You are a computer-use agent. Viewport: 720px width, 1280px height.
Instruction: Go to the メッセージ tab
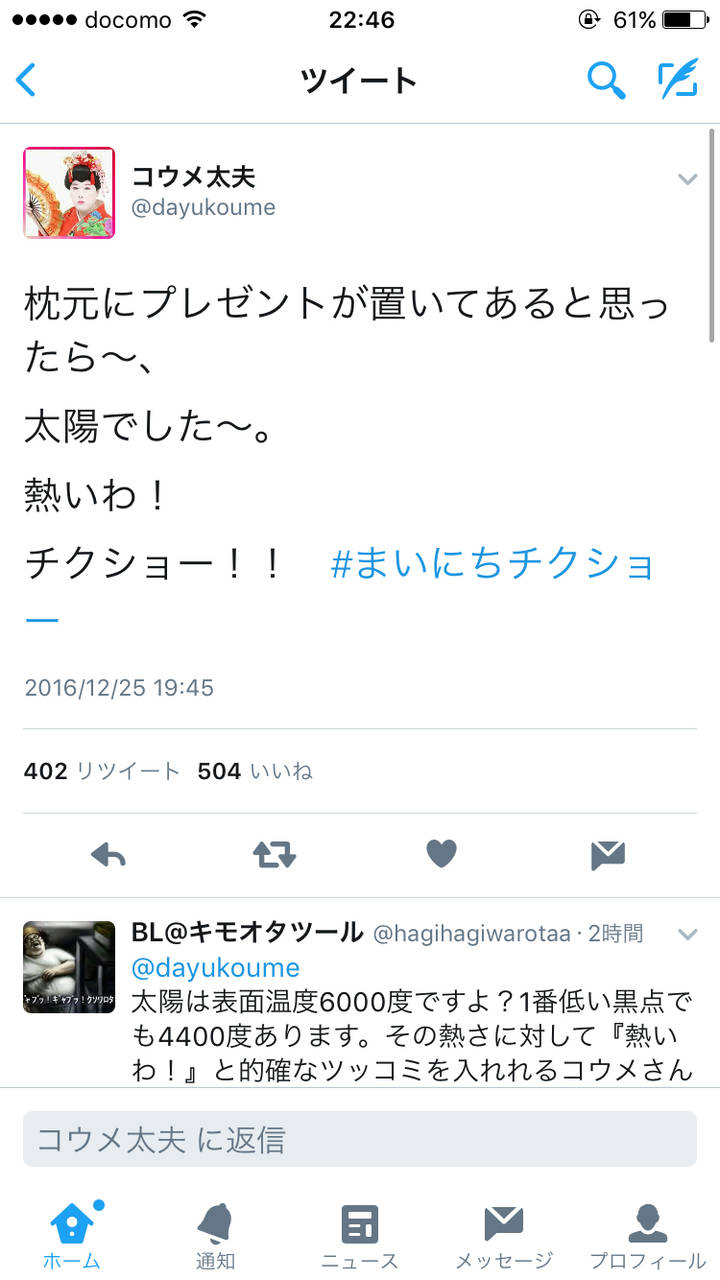[x=504, y=1235]
